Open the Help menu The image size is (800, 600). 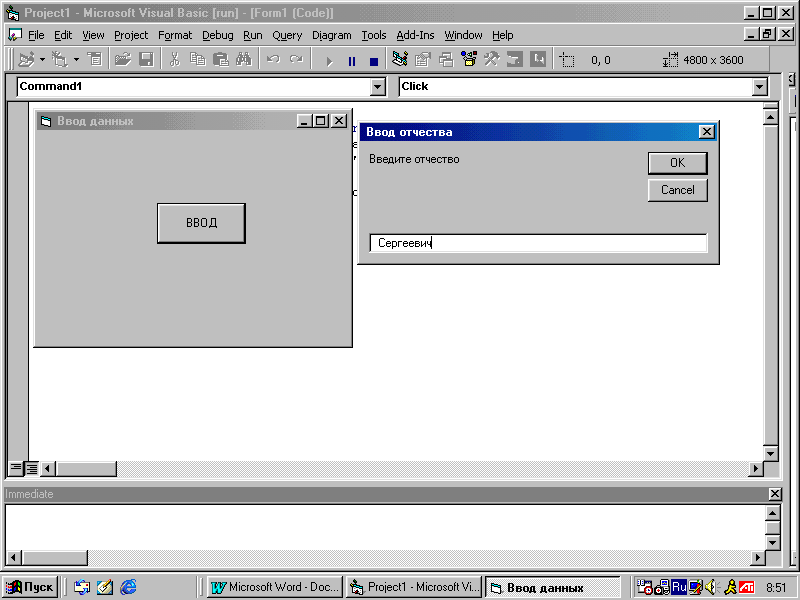[x=503, y=35]
